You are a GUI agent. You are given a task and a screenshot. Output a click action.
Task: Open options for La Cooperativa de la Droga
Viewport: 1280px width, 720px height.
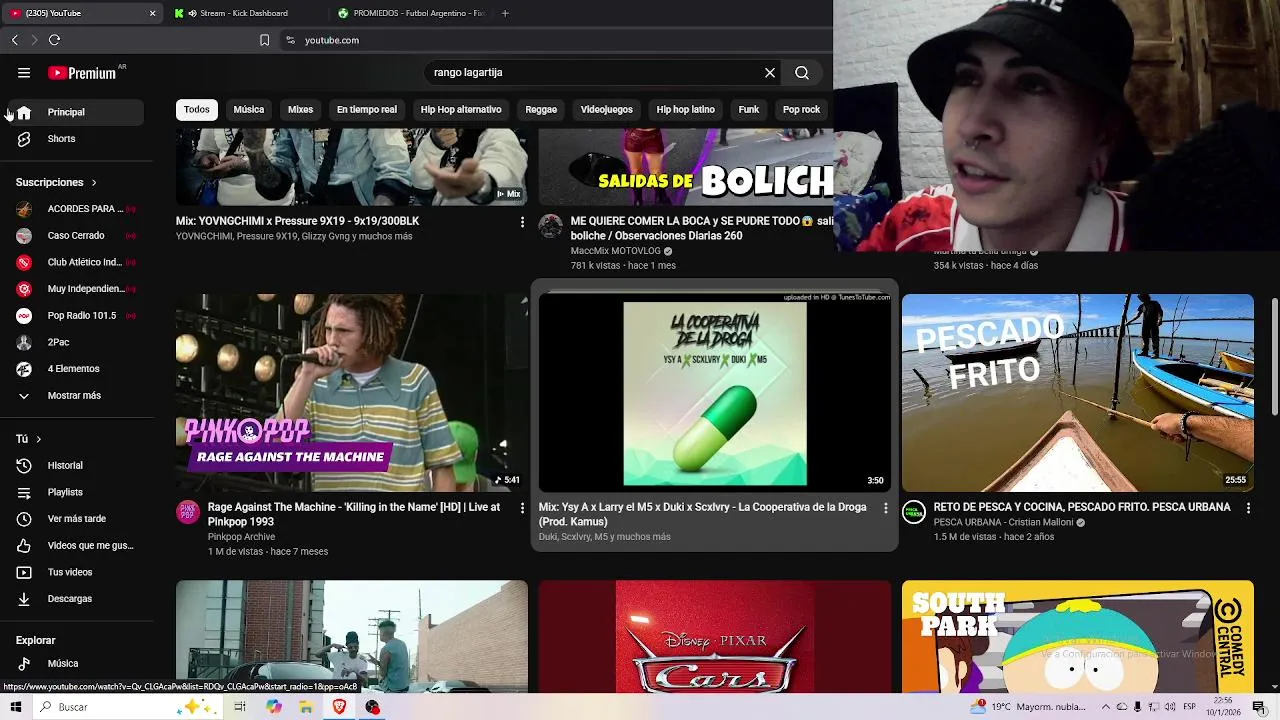885,508
